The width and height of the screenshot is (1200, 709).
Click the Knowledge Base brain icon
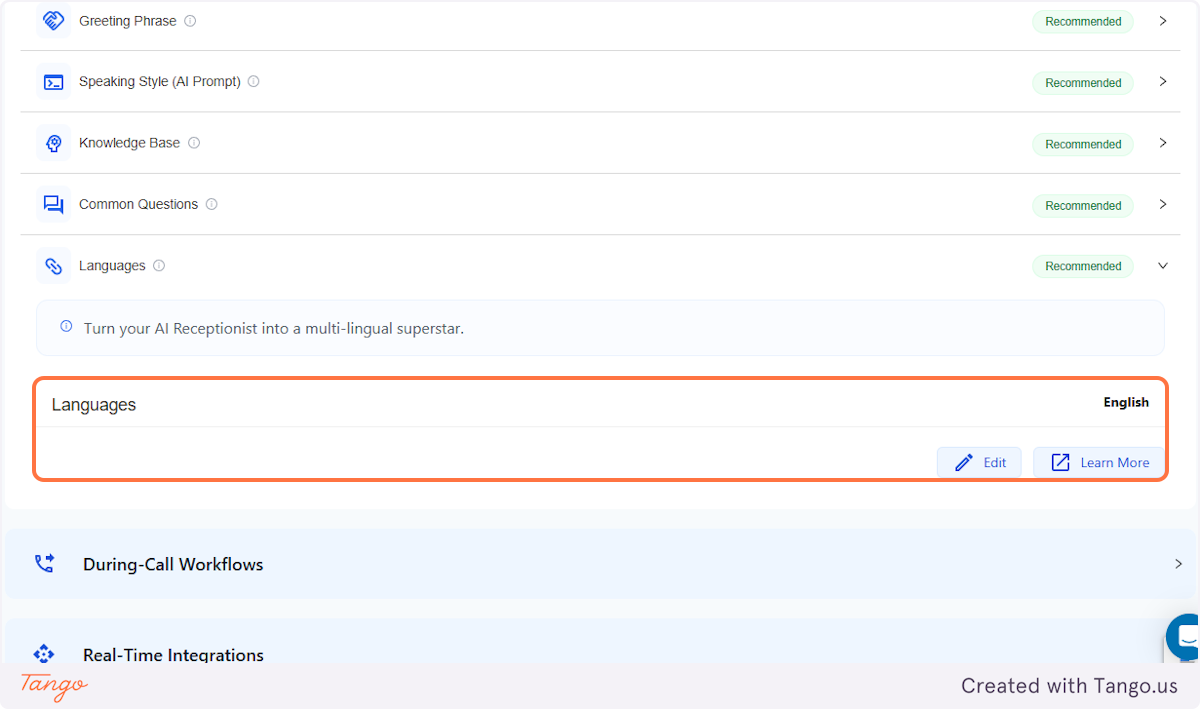coord(53,143)
